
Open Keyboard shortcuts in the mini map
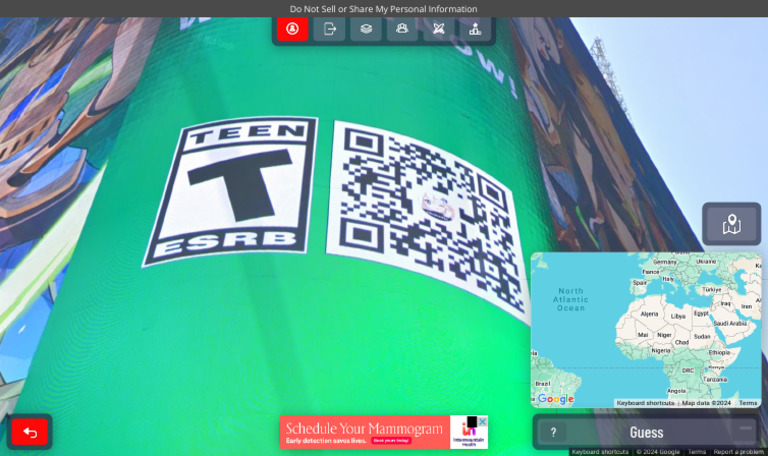(645, 403)
